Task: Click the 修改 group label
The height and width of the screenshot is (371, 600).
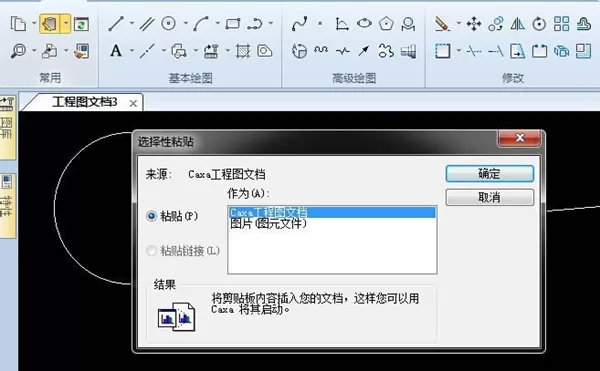Action: coord(512,78)
